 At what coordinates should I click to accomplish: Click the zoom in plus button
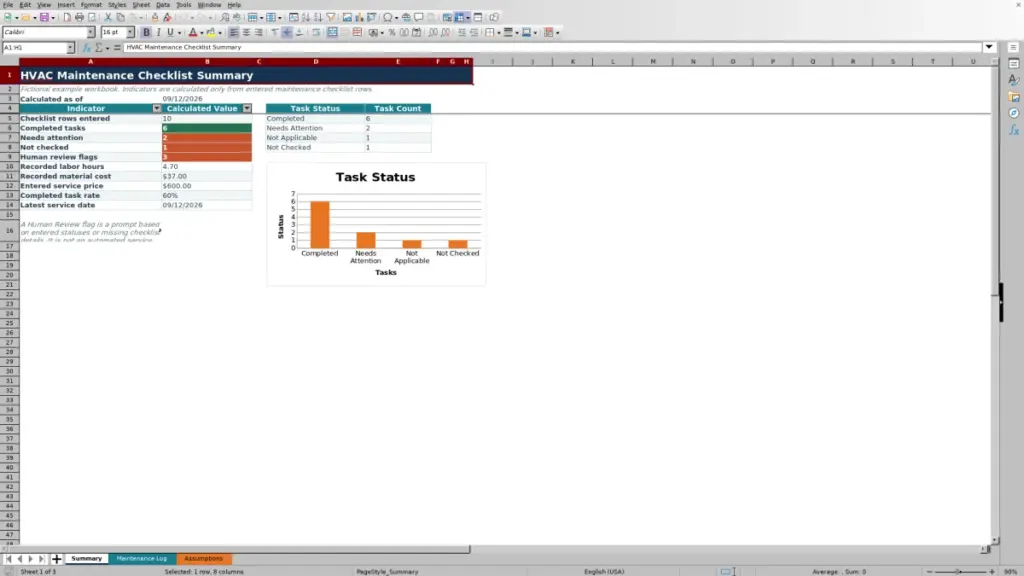(x=992, y=571)
